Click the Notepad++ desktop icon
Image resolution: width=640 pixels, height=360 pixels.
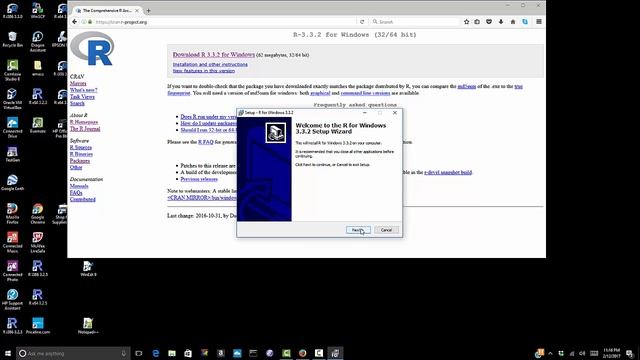point(88,326)
